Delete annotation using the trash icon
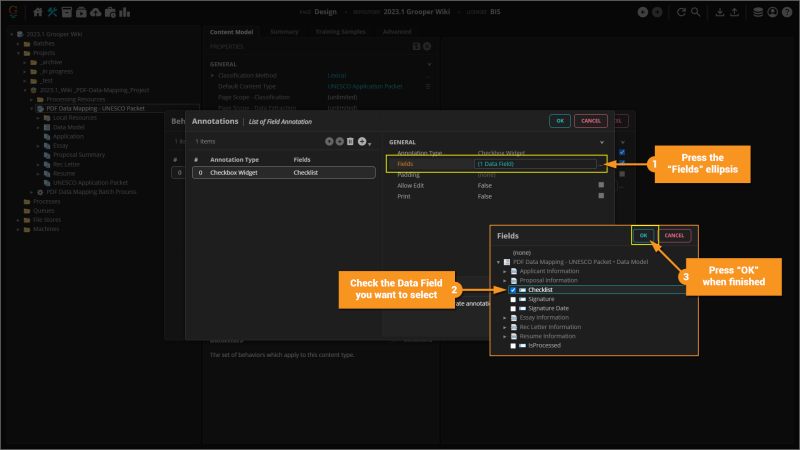Image resolution: width=800 pixels, height=450 pixels. click(350, 142)
